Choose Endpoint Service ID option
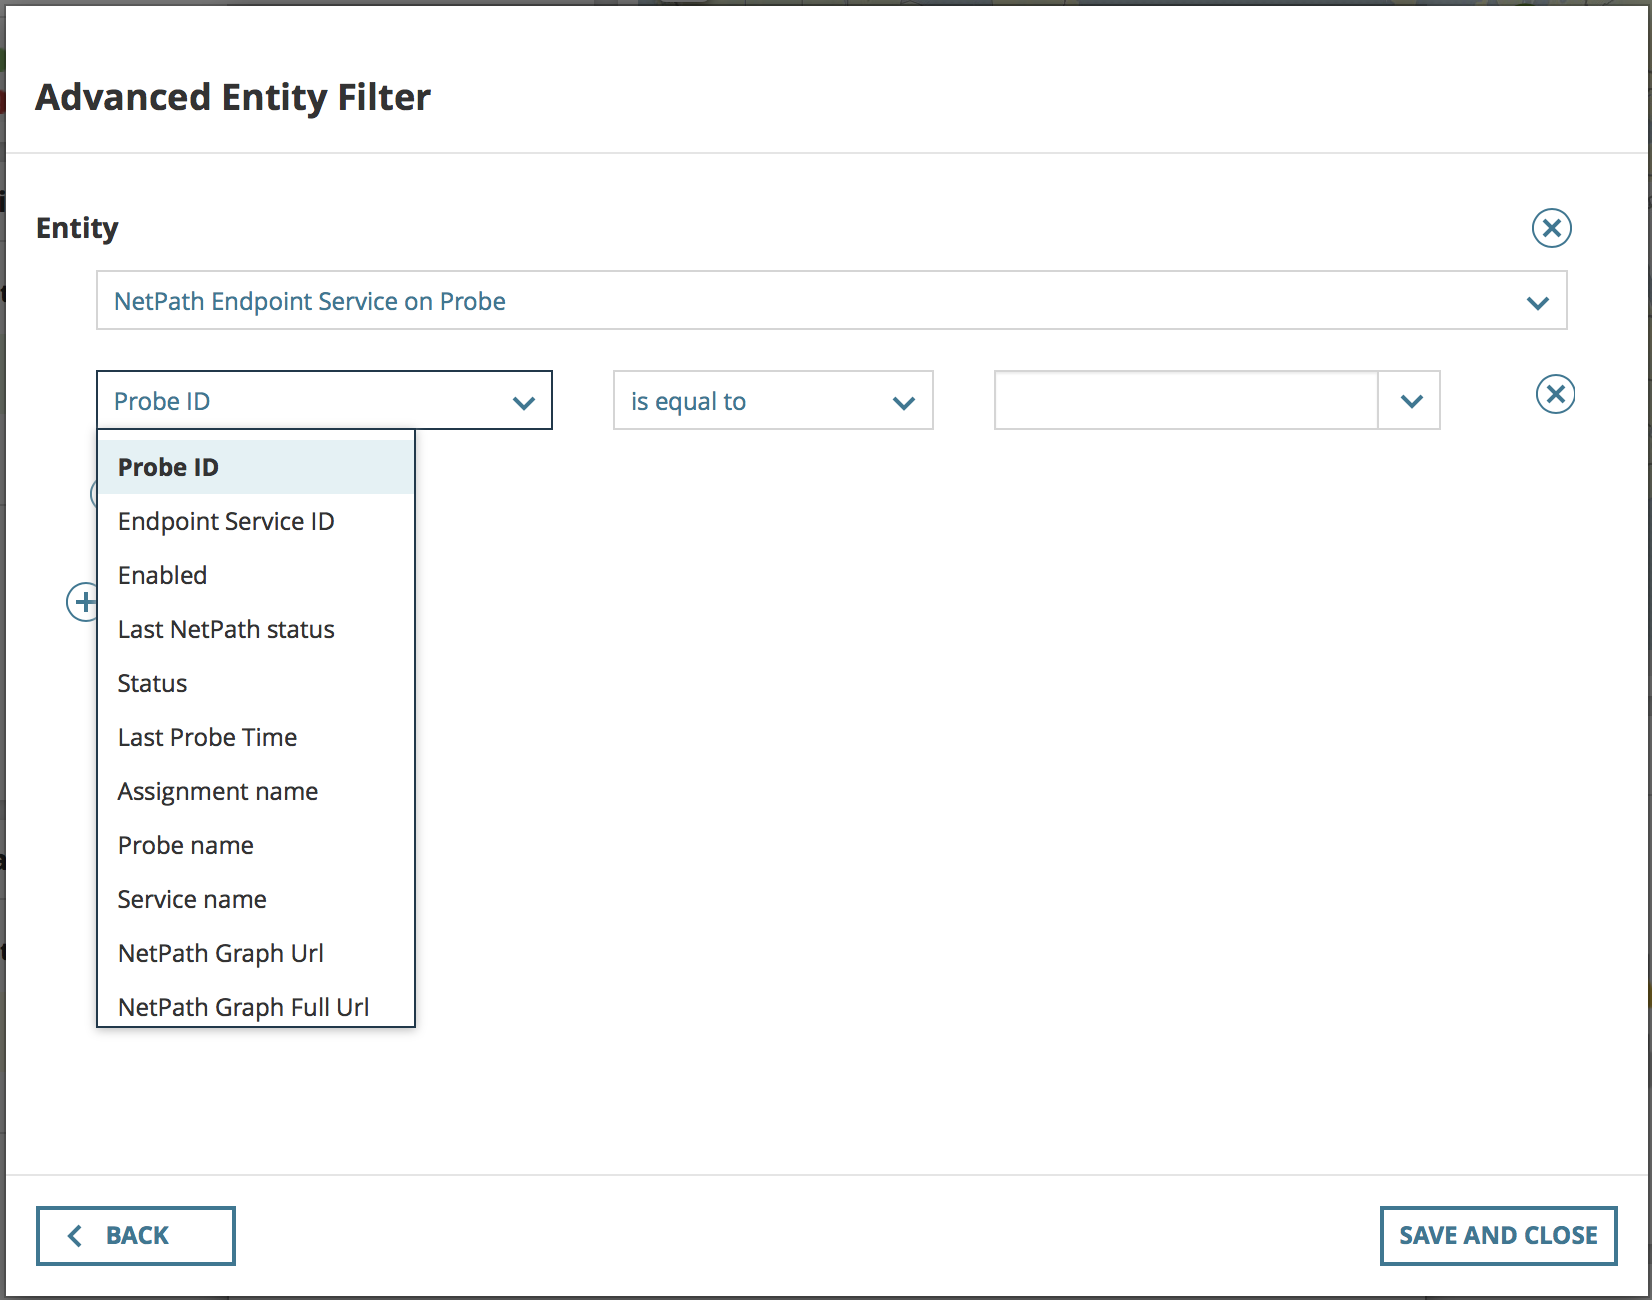 click(x=256, y=521)
